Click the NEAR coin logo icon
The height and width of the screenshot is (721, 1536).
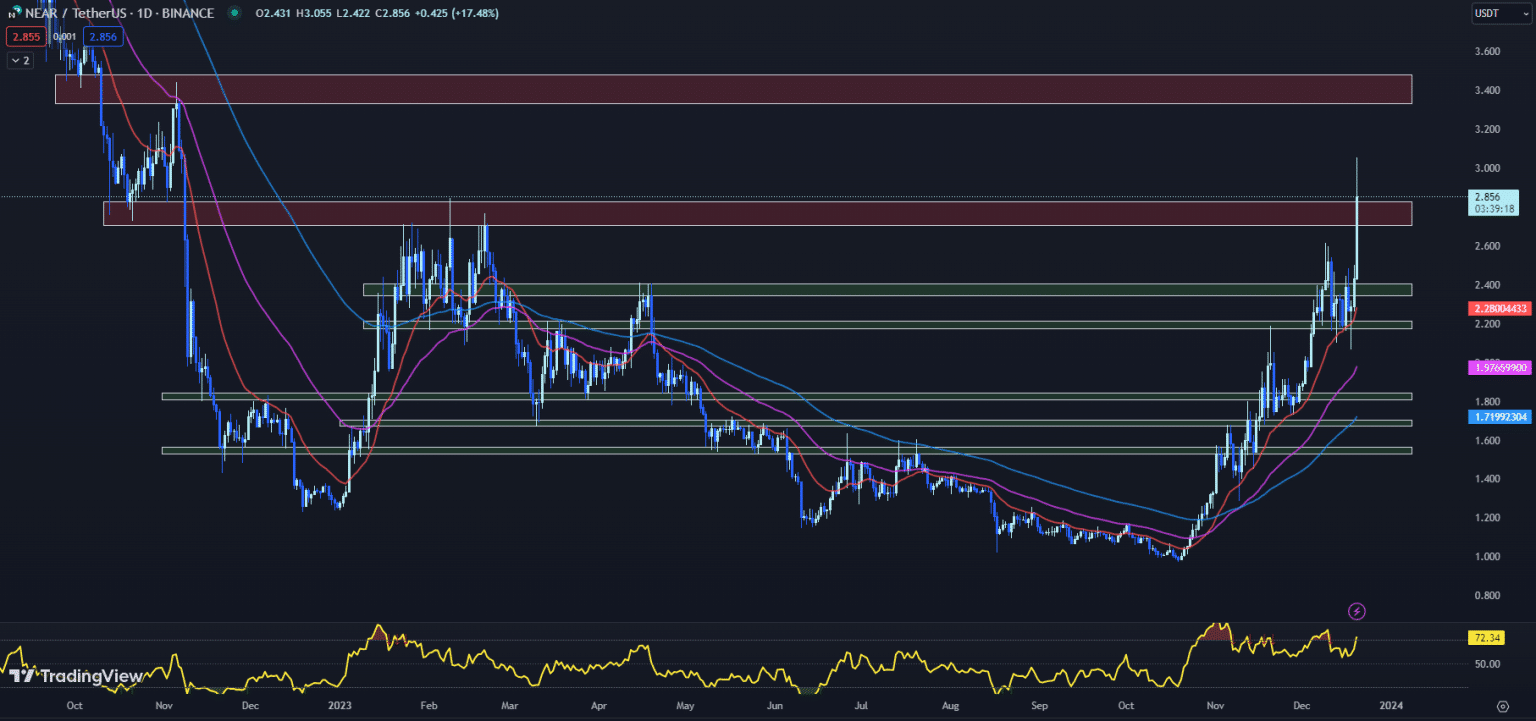pyautogui.click(x=13, y=14)
